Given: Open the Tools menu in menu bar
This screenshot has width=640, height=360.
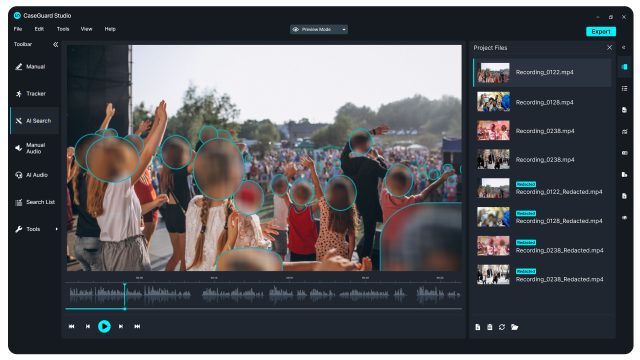Looking at the screenshot, I should pos(63,29).
